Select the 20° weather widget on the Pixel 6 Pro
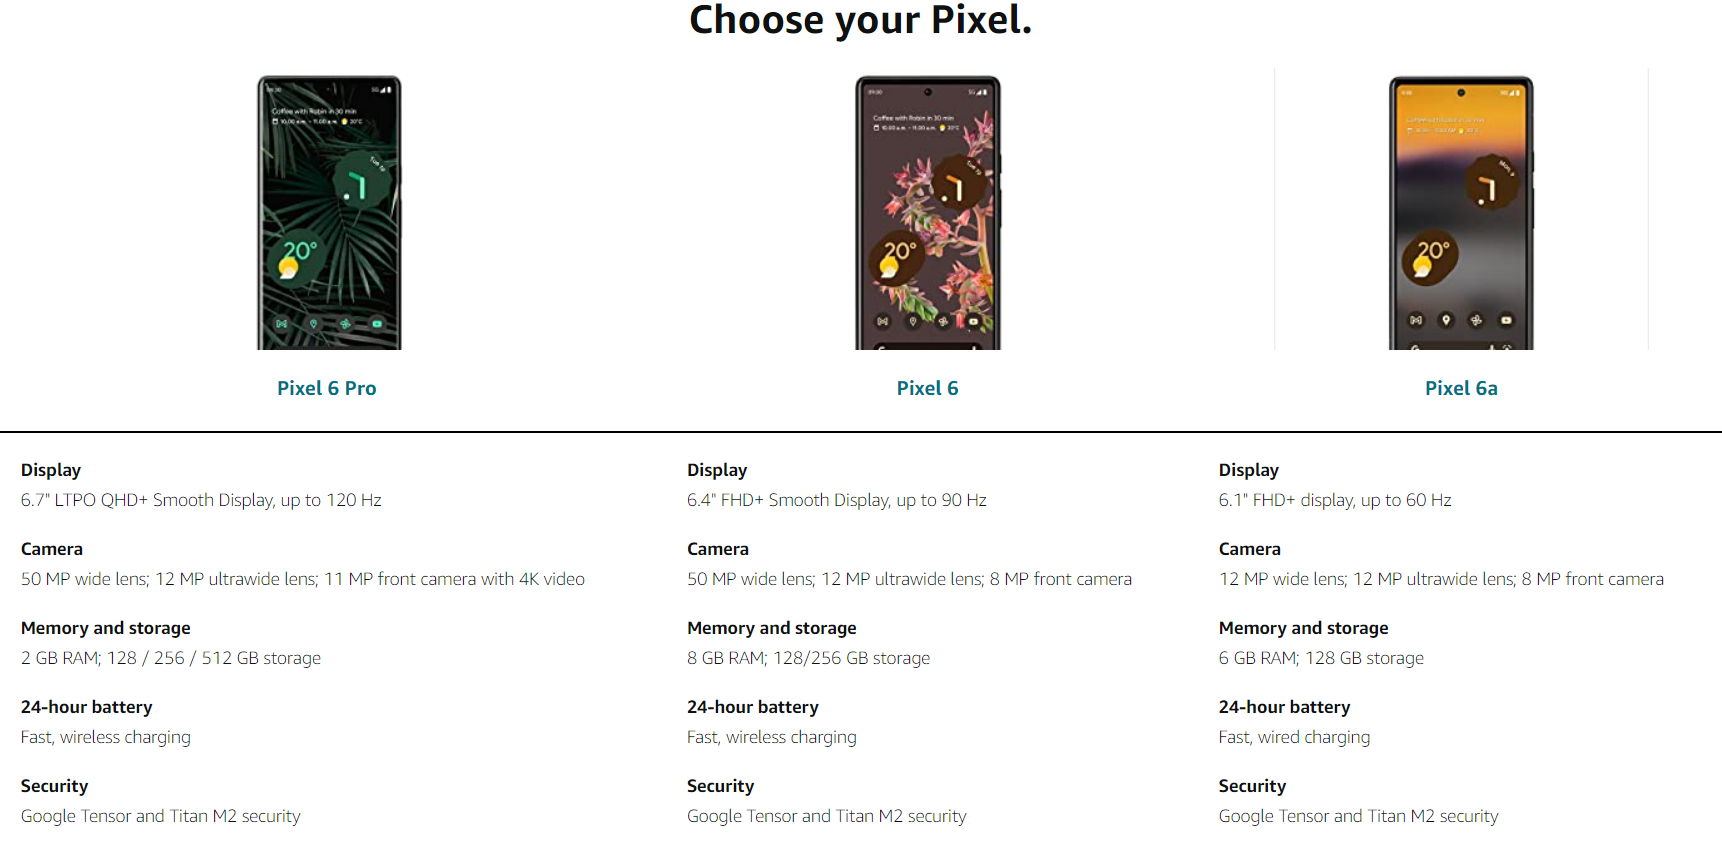 297,257
